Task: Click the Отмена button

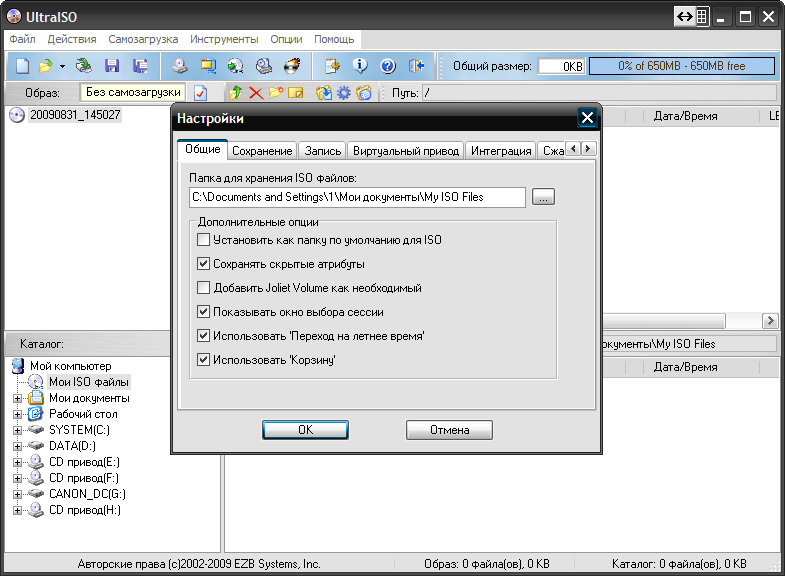Action: pos(450,430)
